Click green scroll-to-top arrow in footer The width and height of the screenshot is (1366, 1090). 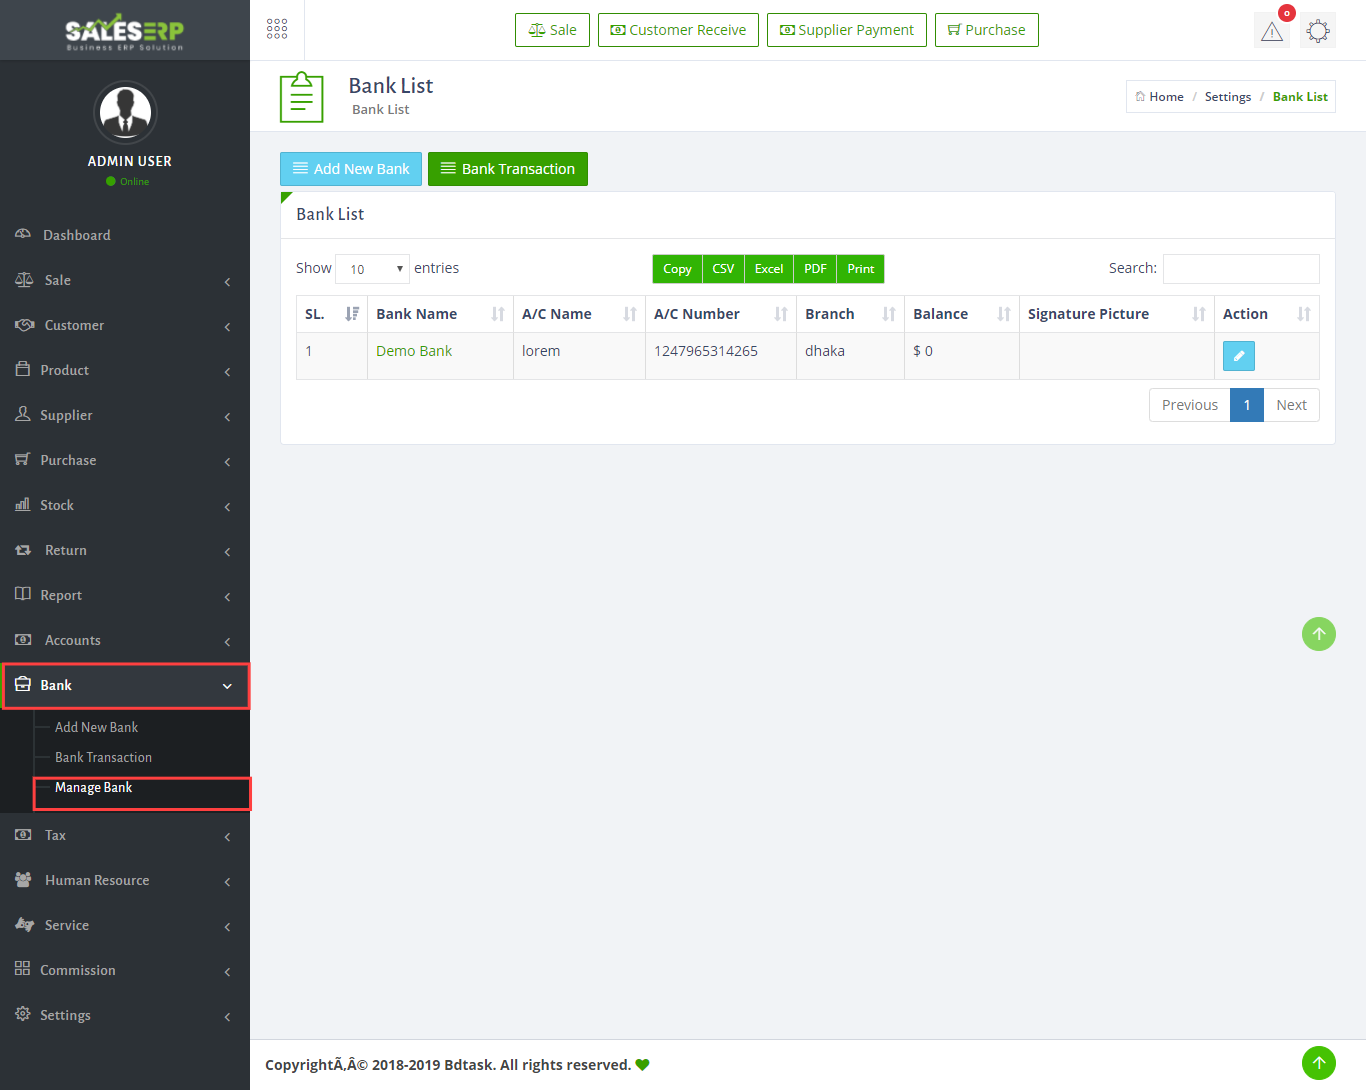click(1318, 1062)
